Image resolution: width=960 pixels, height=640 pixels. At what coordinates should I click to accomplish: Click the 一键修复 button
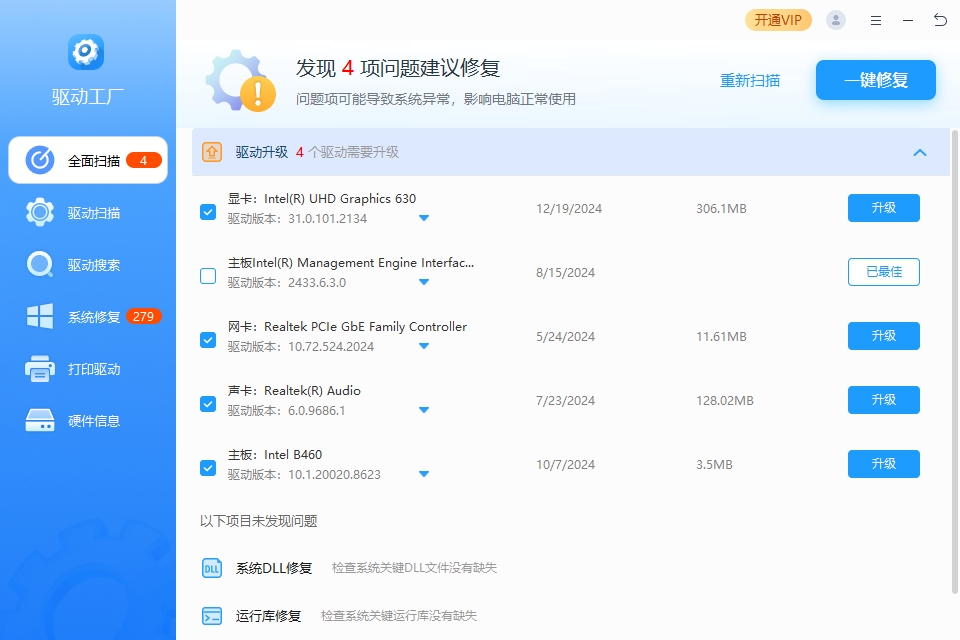[x=876, y=80]
